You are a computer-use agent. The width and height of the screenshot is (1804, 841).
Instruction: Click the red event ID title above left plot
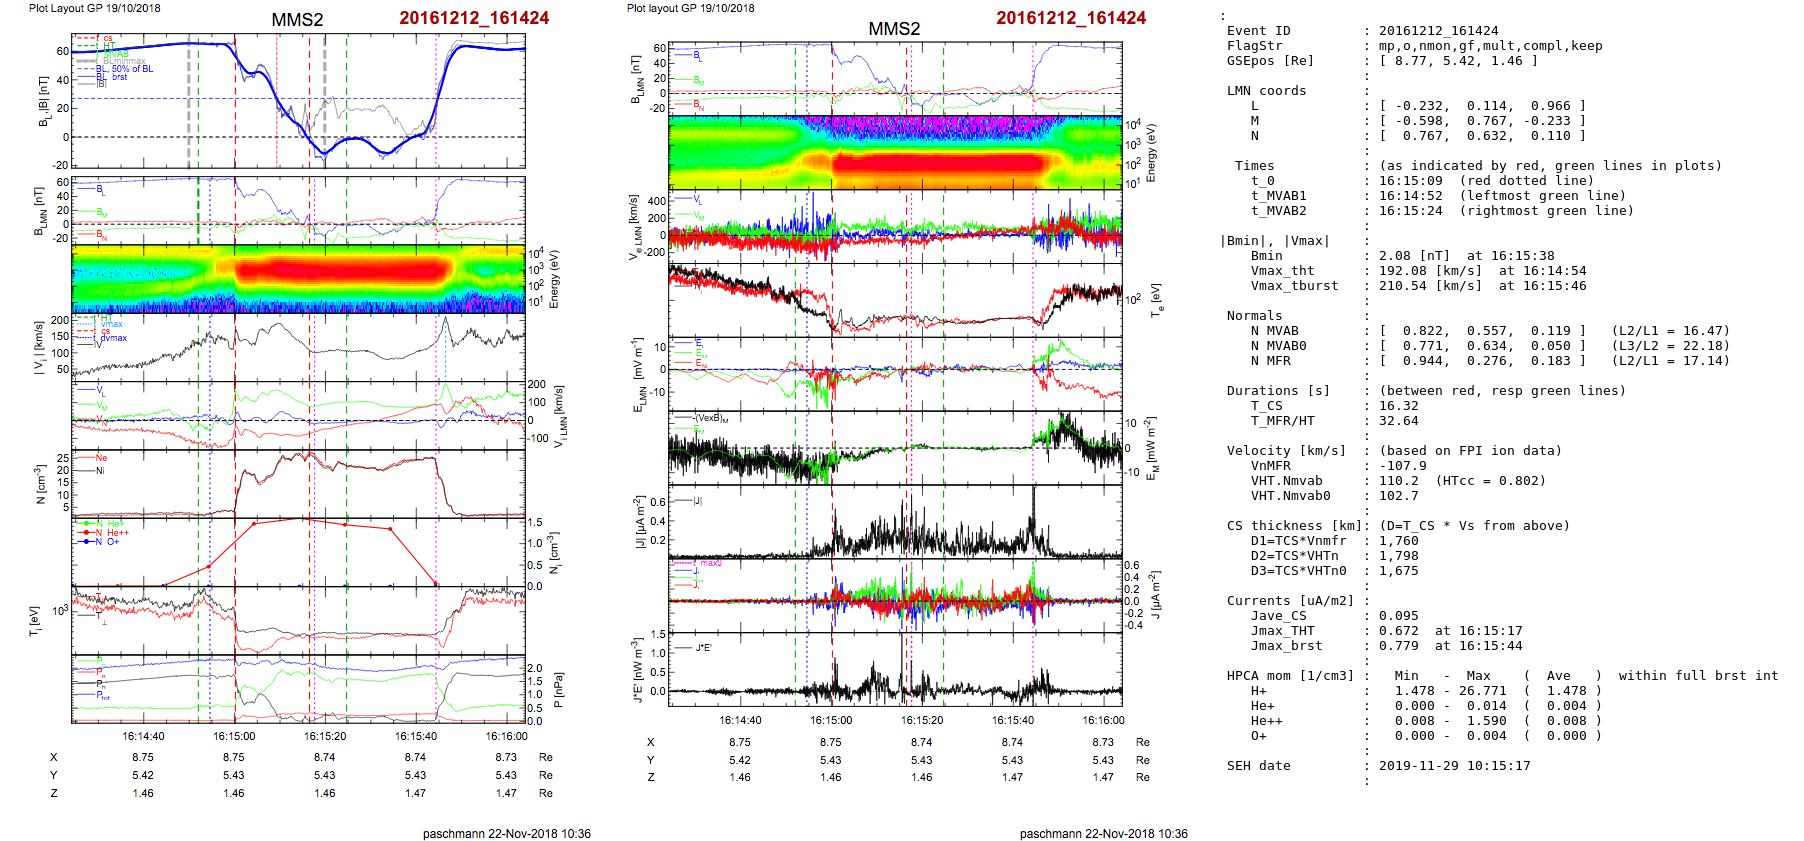point(473,18)
